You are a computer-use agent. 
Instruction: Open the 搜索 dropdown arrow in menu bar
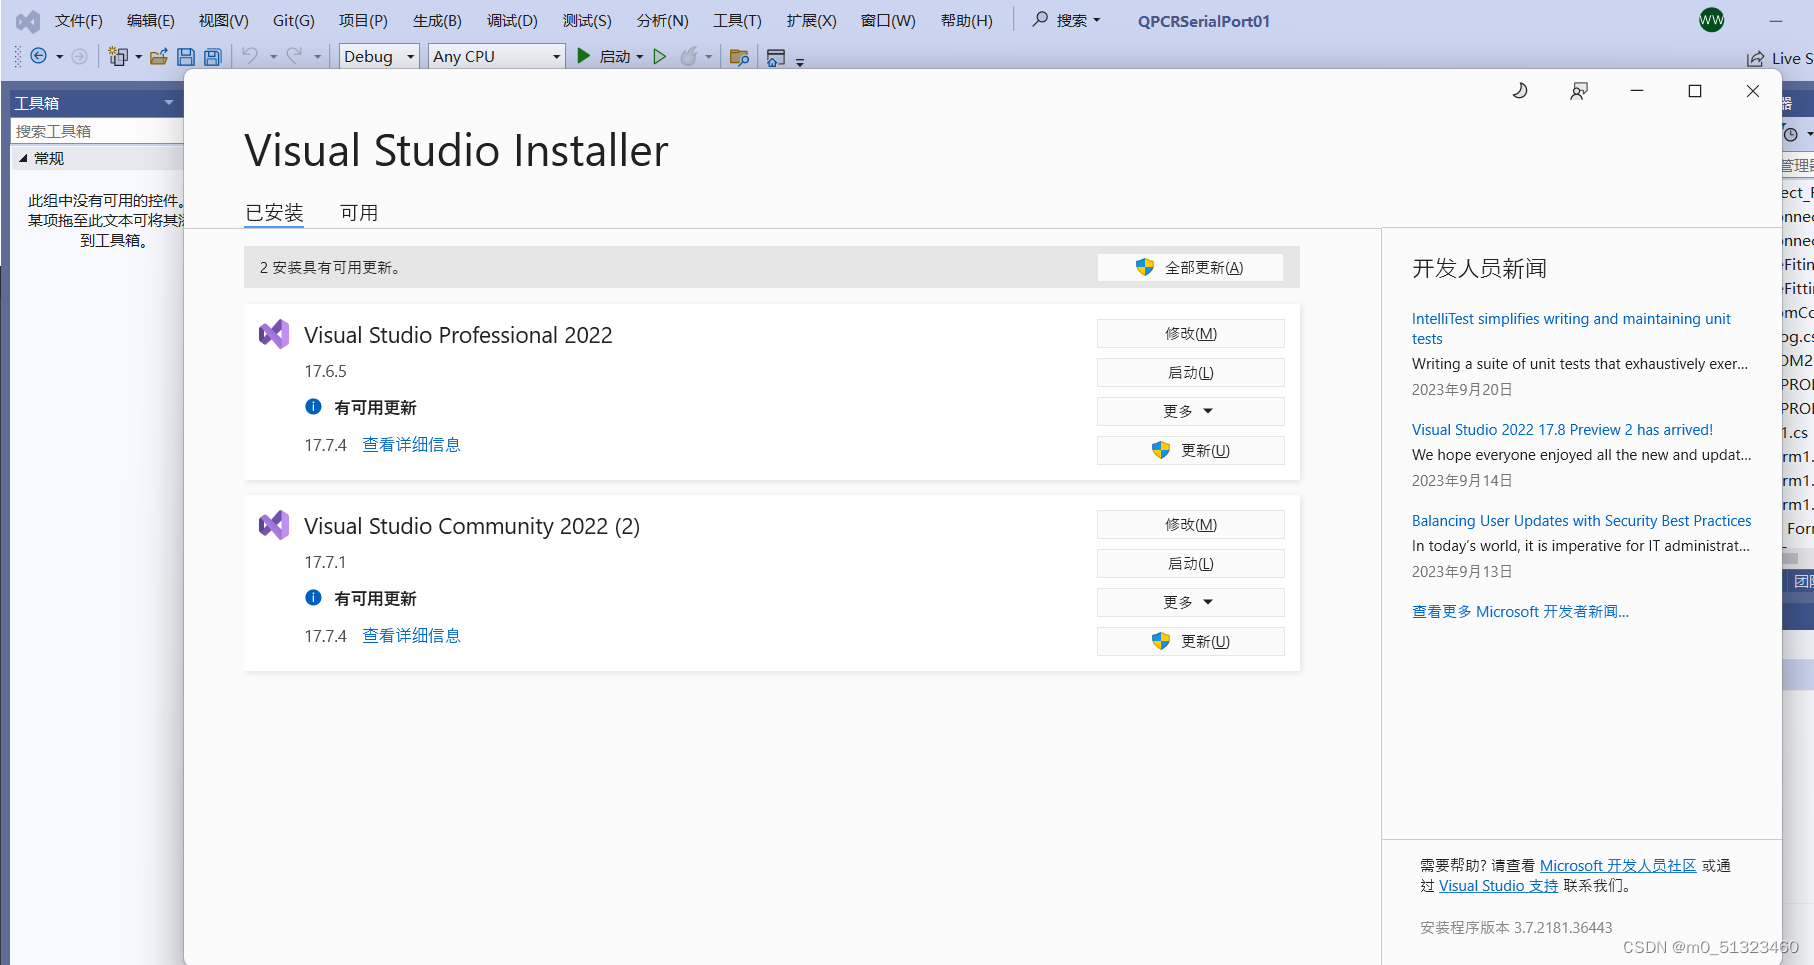point(1096,20)
